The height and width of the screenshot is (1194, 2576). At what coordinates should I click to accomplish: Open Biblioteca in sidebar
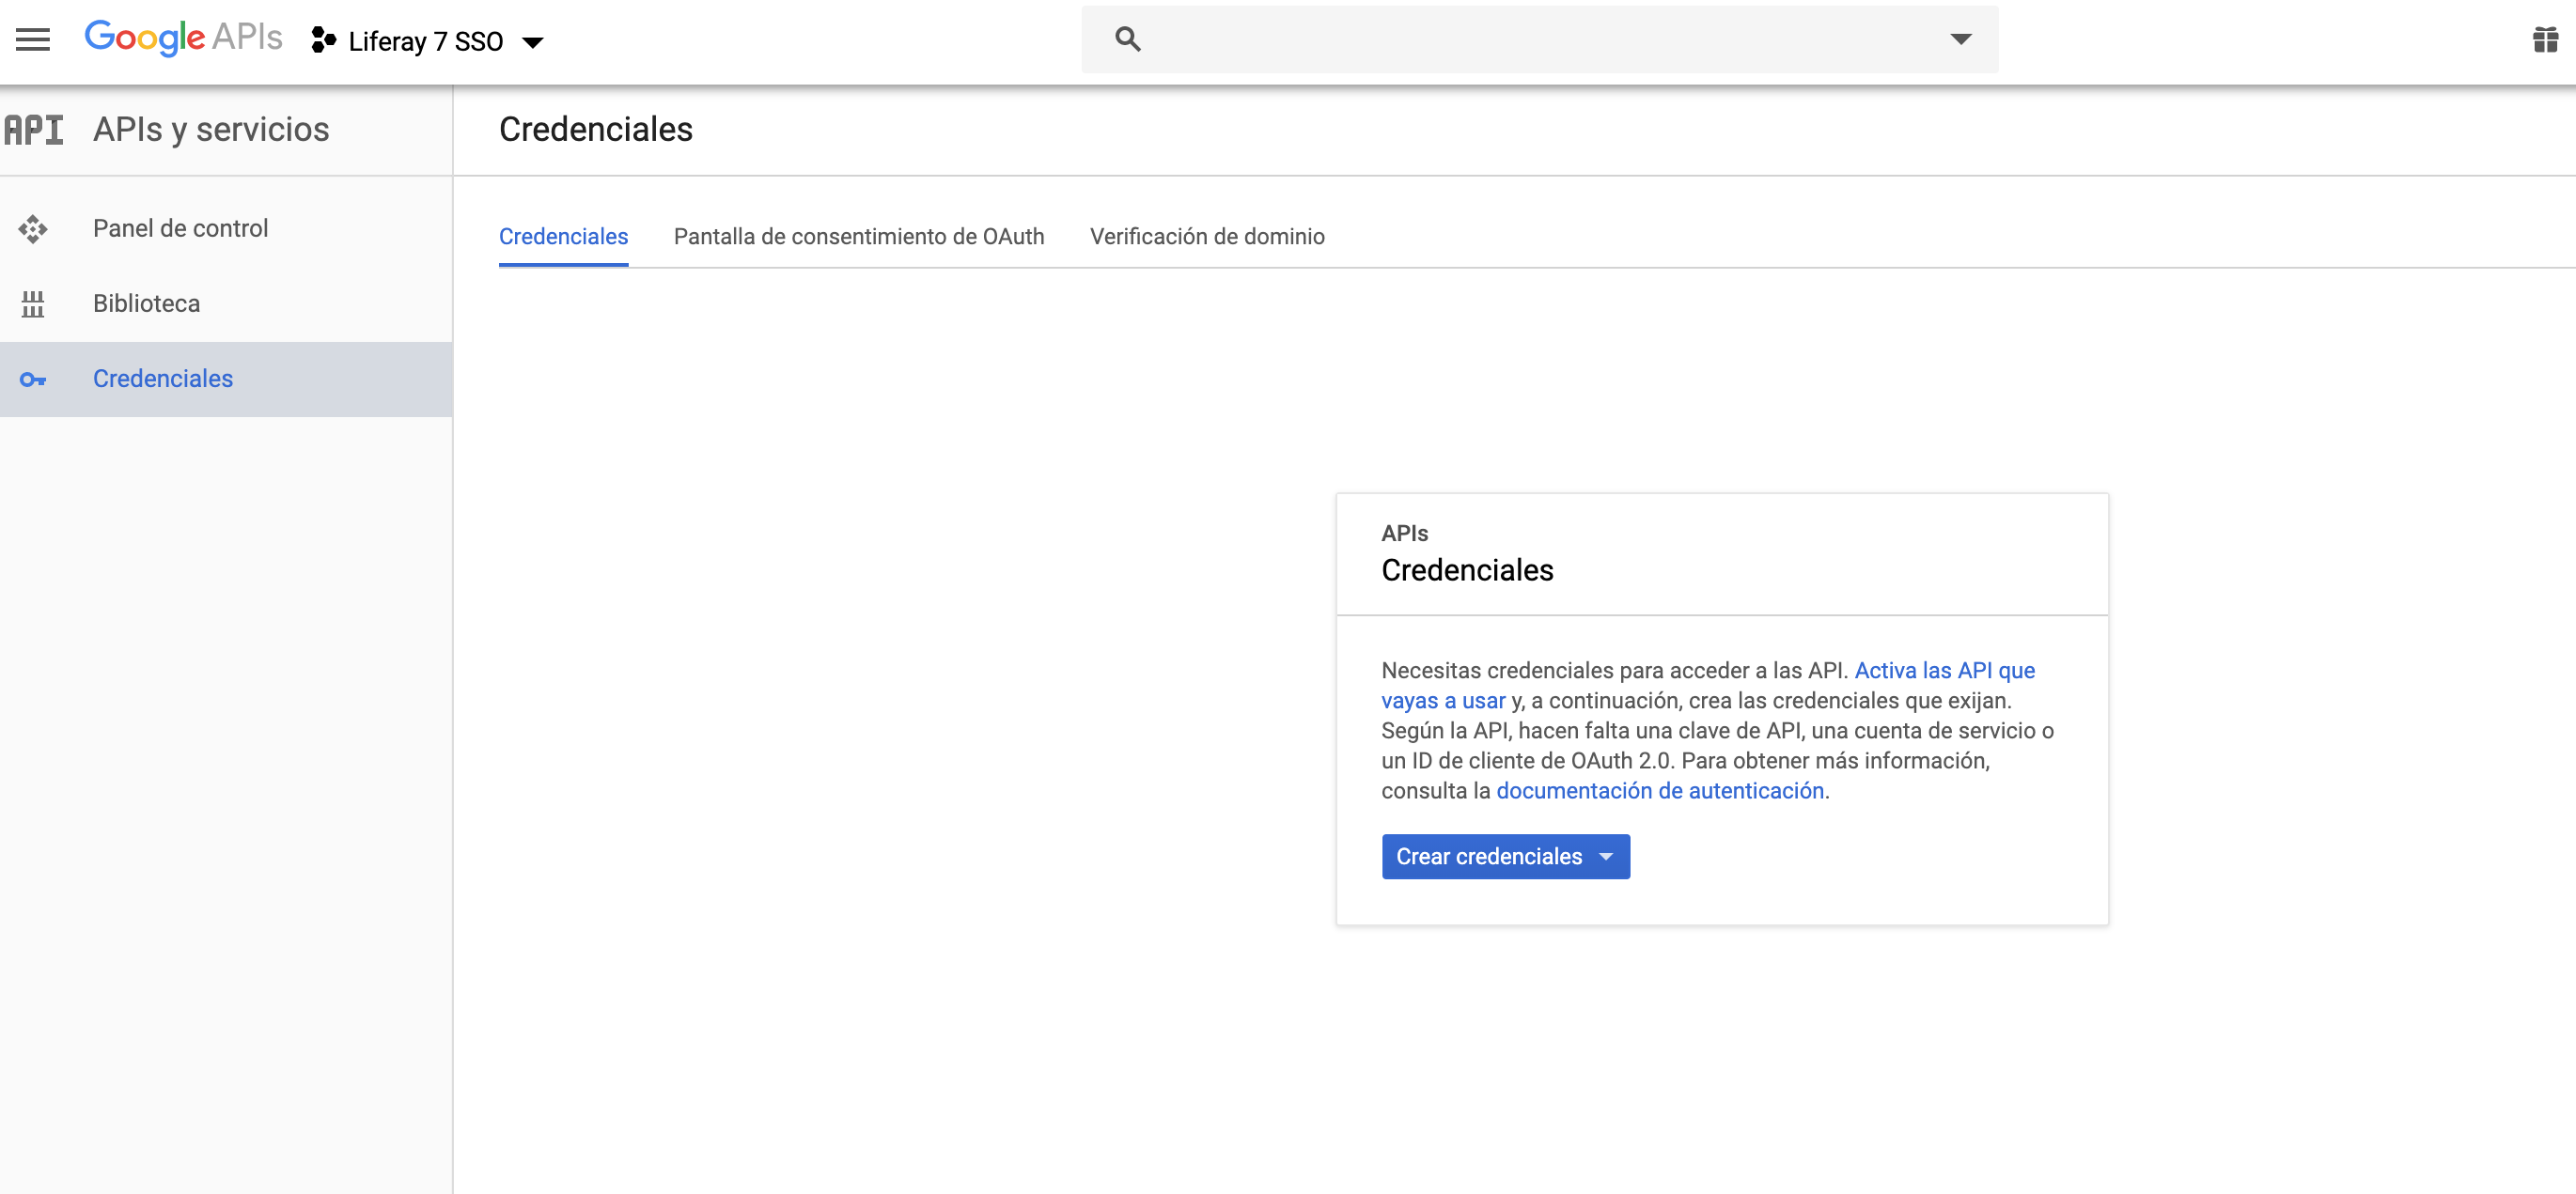[226, 304]
